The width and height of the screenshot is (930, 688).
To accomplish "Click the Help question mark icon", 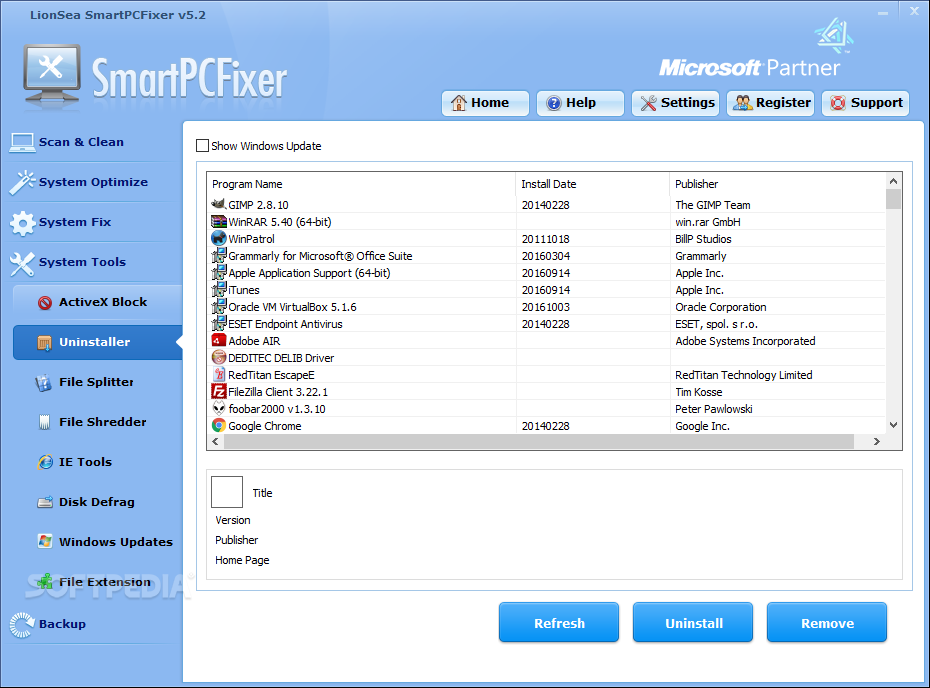I will click(553, 103).
